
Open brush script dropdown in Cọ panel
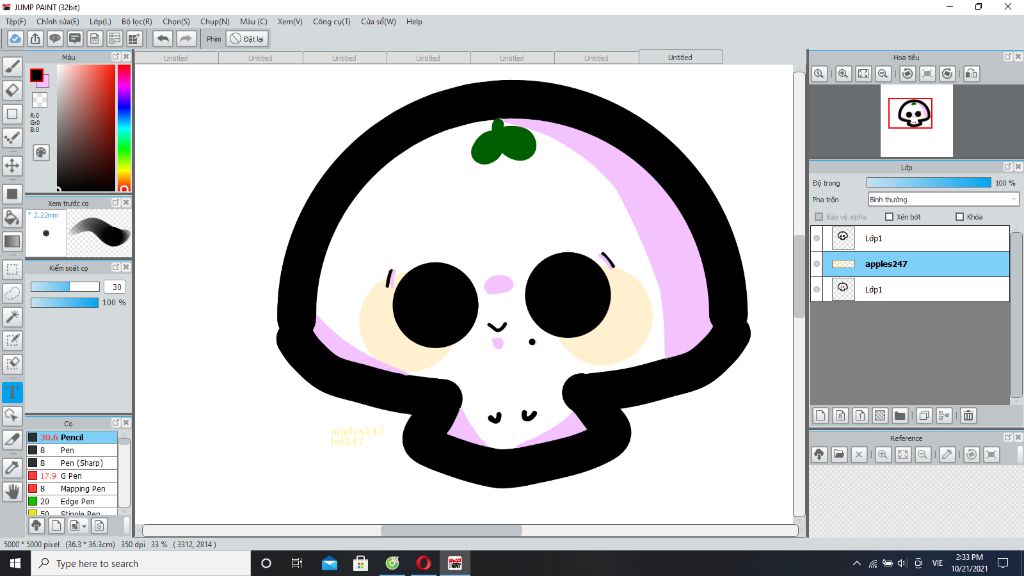tap(77, 526)
